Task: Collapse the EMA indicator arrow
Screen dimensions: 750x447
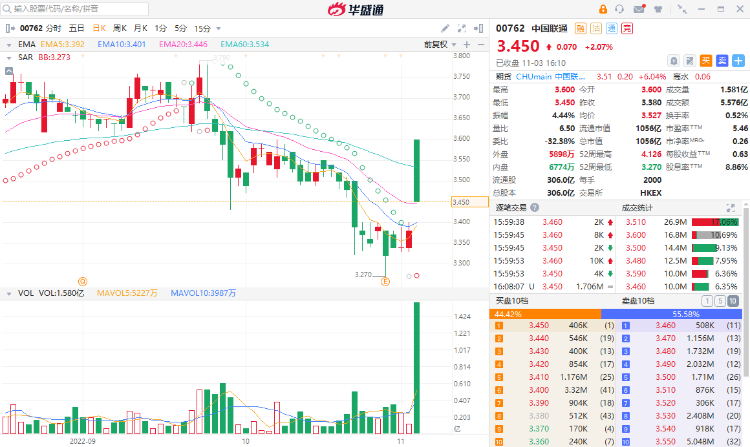Action: [x=9, y=44]
